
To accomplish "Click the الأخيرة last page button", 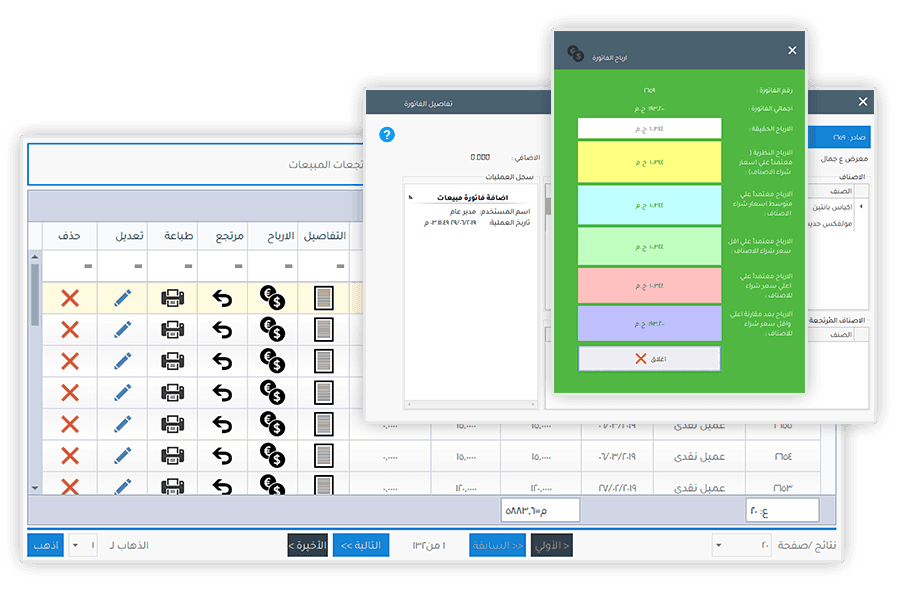I will [307, 545].
